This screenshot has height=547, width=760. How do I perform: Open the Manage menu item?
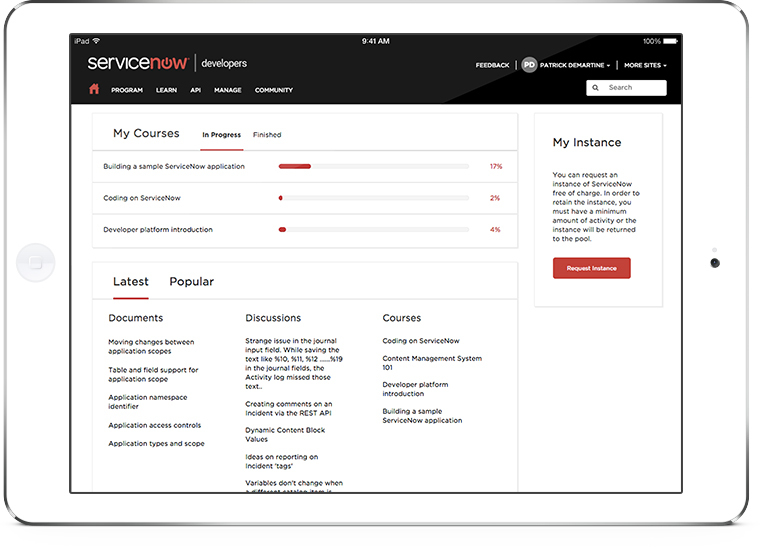(x=227, y=90)
